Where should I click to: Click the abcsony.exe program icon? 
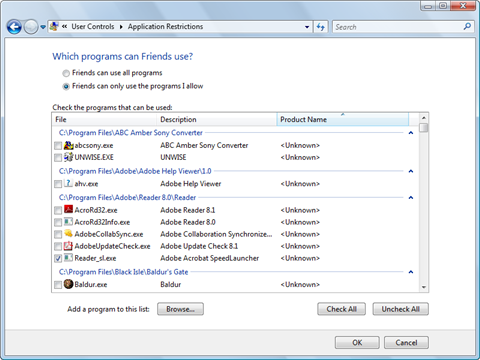click(x=68, y=145)
